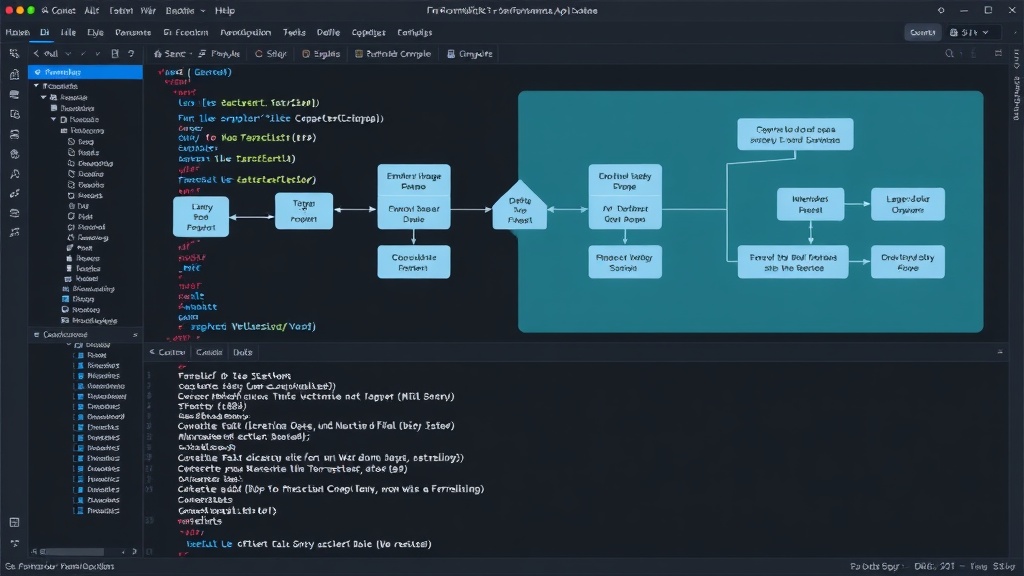The image size is (1024, 576).
Task: Toggle the last blue-icon item at the list bottom
Action: click(81, 511)
